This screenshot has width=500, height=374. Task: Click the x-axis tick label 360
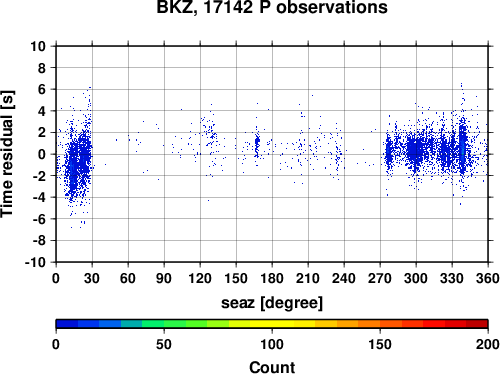488,278
